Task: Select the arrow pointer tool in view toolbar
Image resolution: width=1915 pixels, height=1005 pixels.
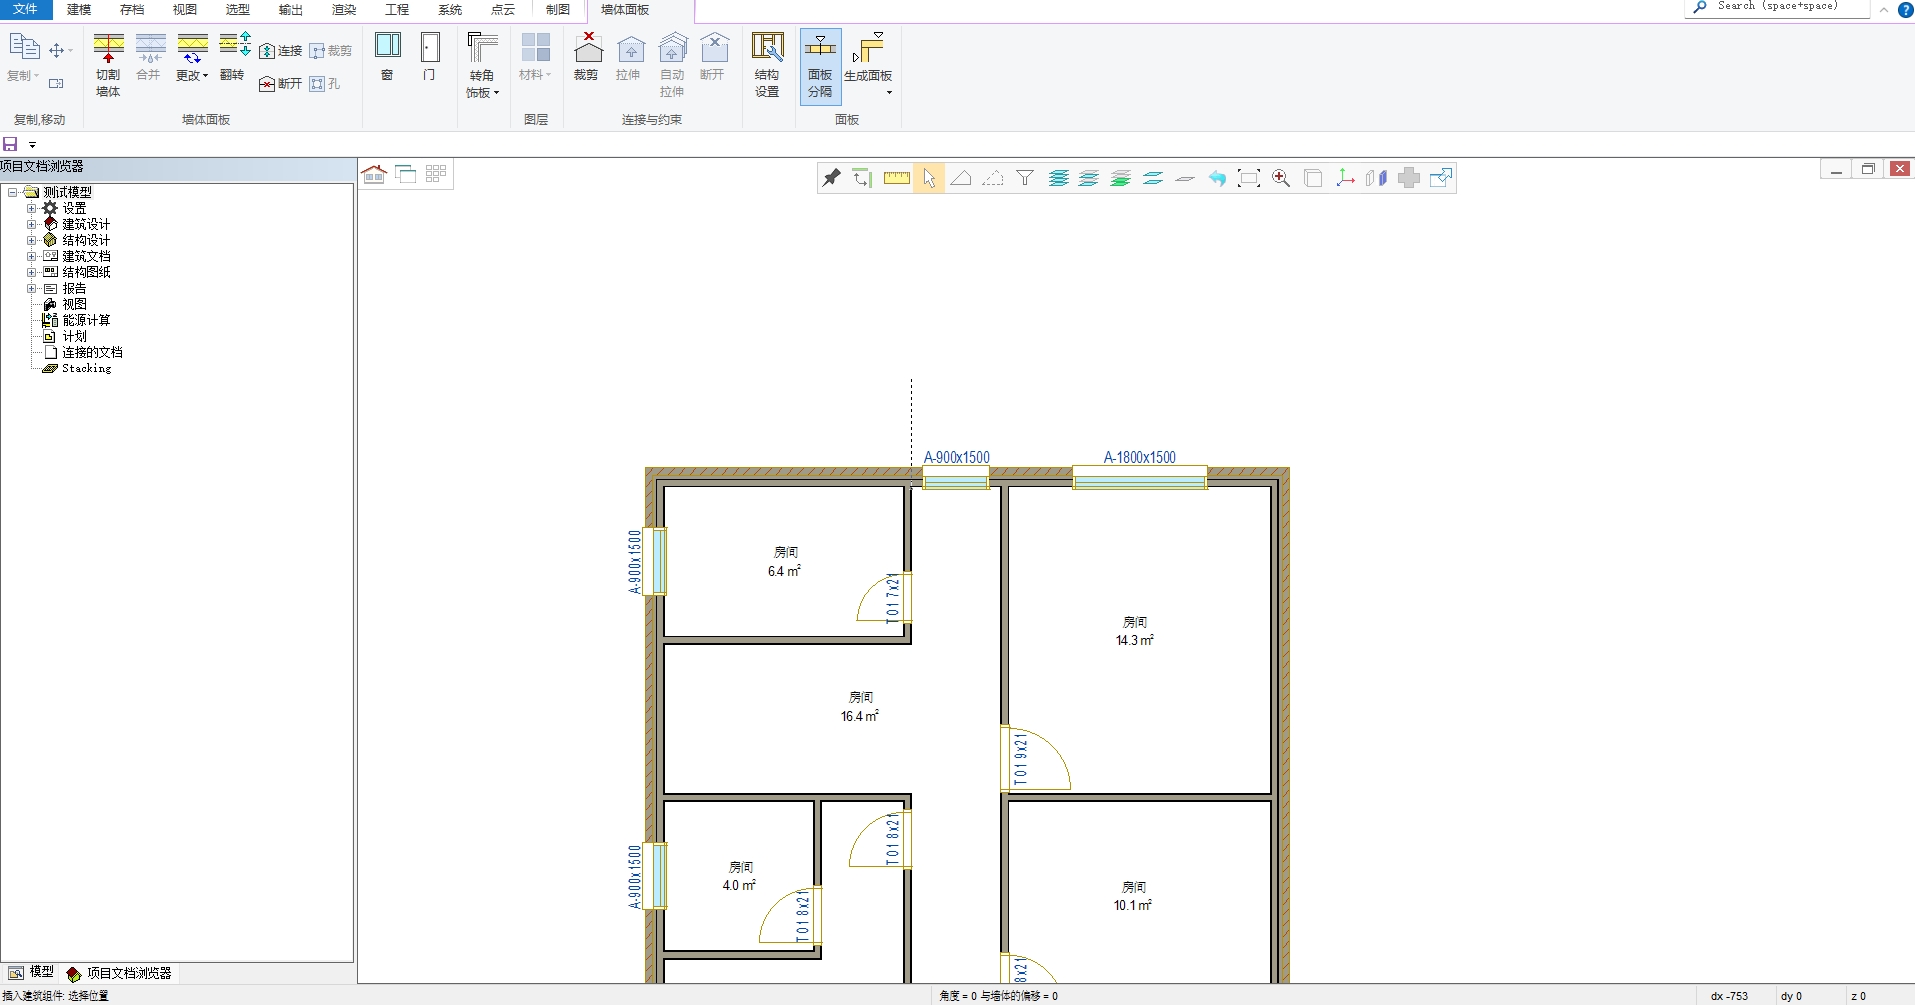Action: [929, 178]
